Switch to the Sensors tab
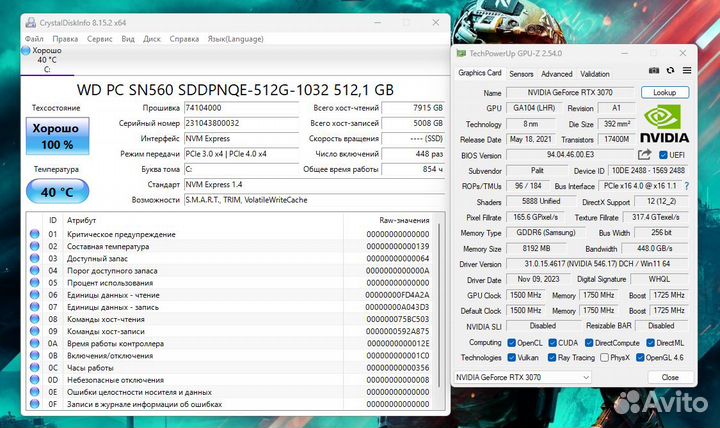Viewport: 720px width, 428px height. pyautogui.click(x=521, y=74)
